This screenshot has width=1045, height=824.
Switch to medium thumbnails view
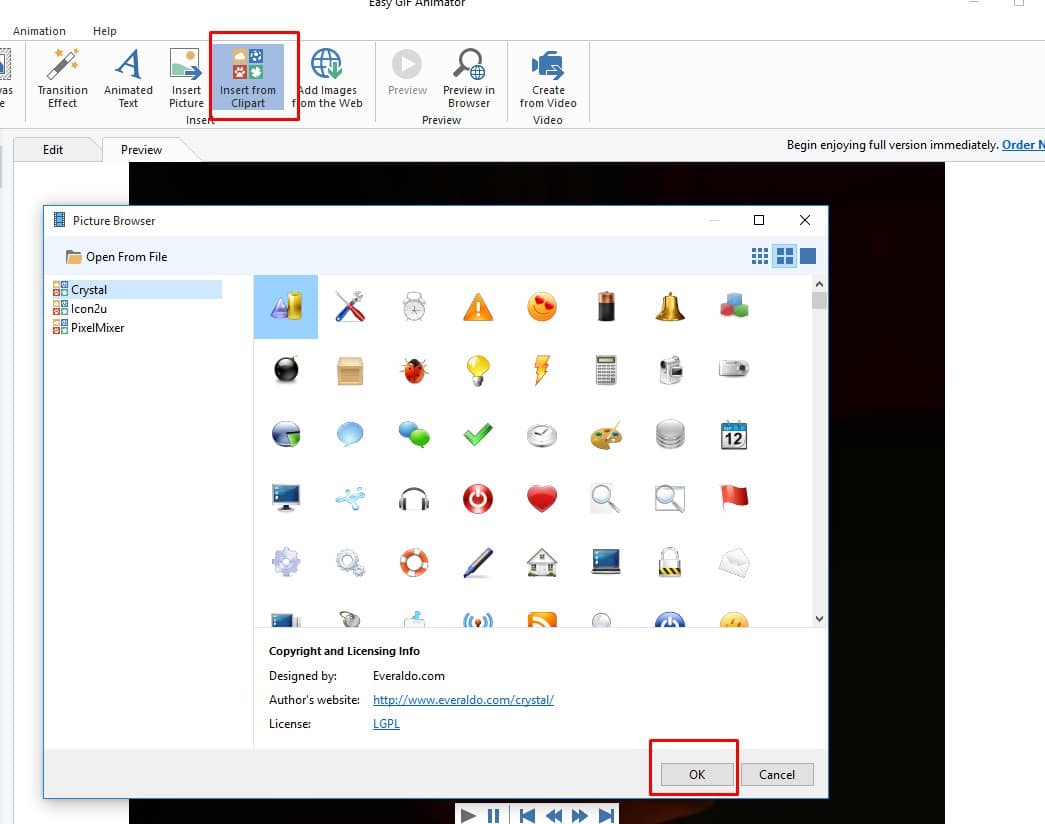(785, 256)
